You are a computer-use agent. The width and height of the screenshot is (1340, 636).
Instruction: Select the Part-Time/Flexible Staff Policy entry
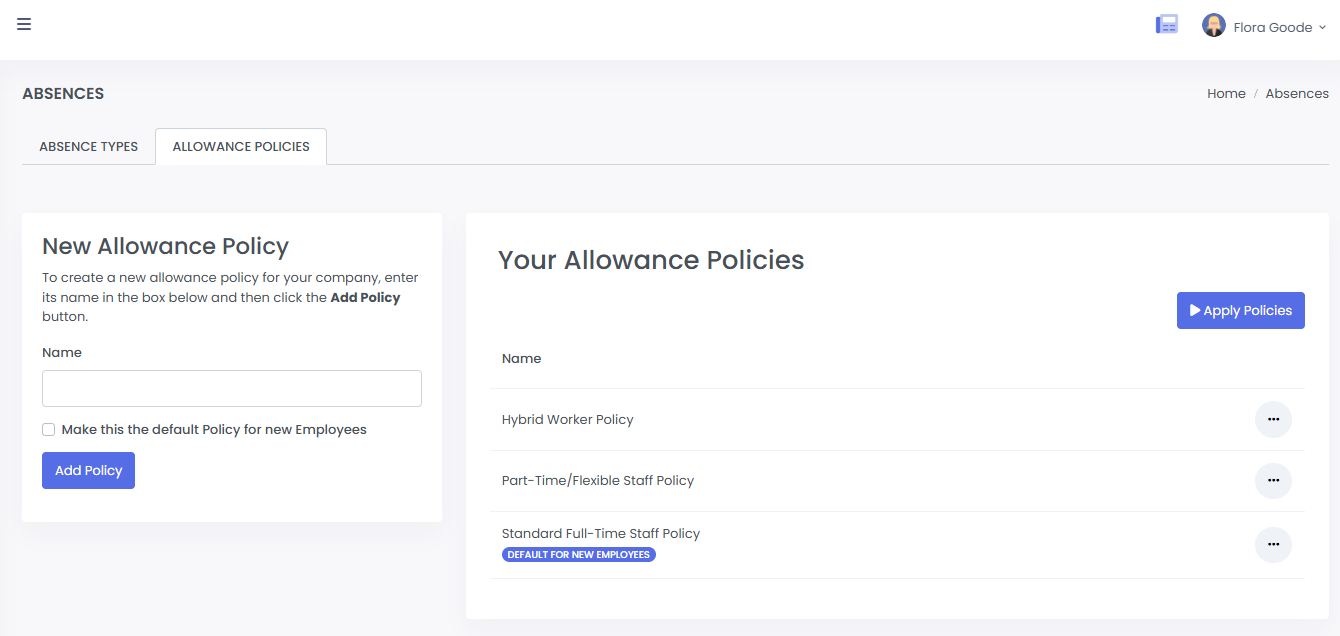tap(598, 480)
